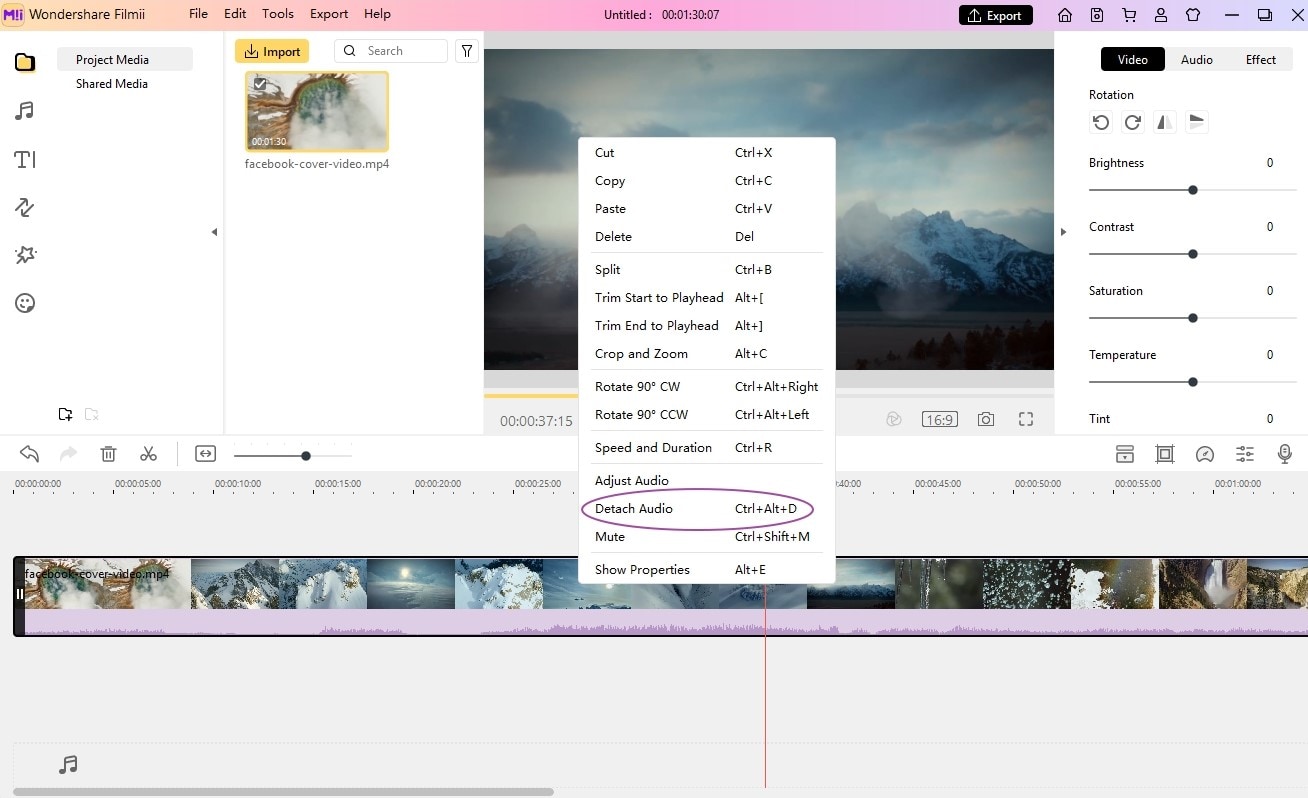
Task: Open the Export menu in menu bar
Action: (x=329, y=14)
